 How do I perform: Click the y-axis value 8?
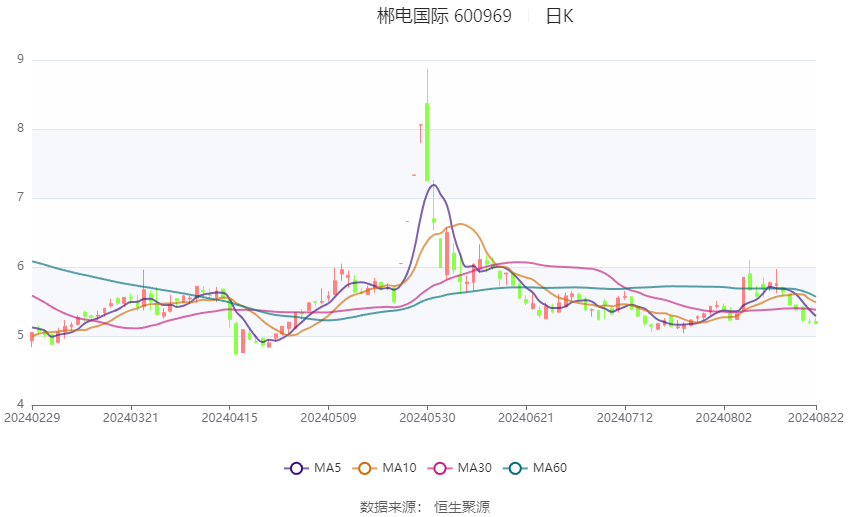21,128
